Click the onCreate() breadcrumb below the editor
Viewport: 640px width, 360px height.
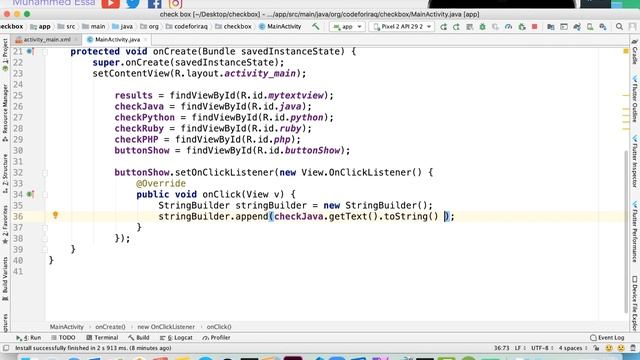(x=110, y=327)
